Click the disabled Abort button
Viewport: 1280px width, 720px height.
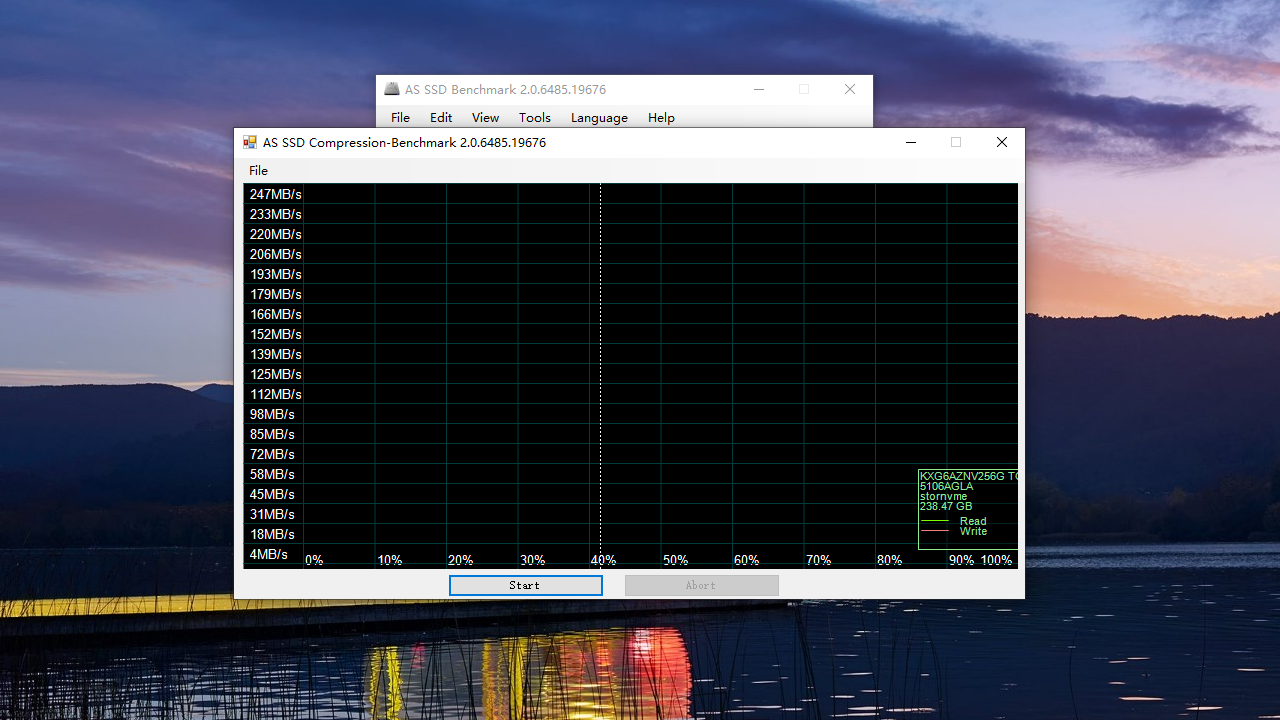(x=701, y=585)
